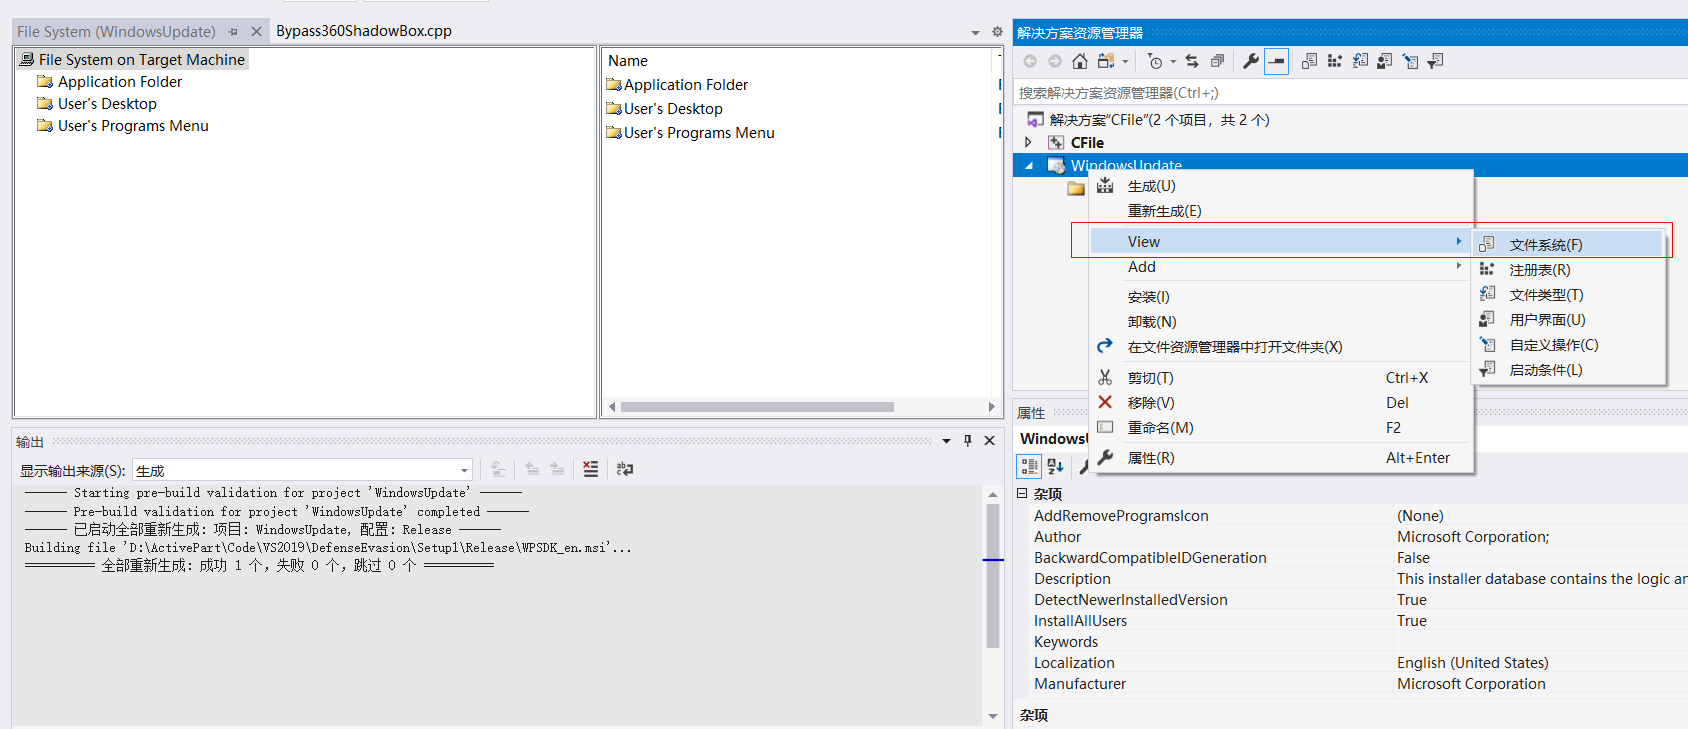Click horizontal scrollbar thumb in file list pane
The width and height of the screenshot is (1688, 729).
tap(757, 407)
